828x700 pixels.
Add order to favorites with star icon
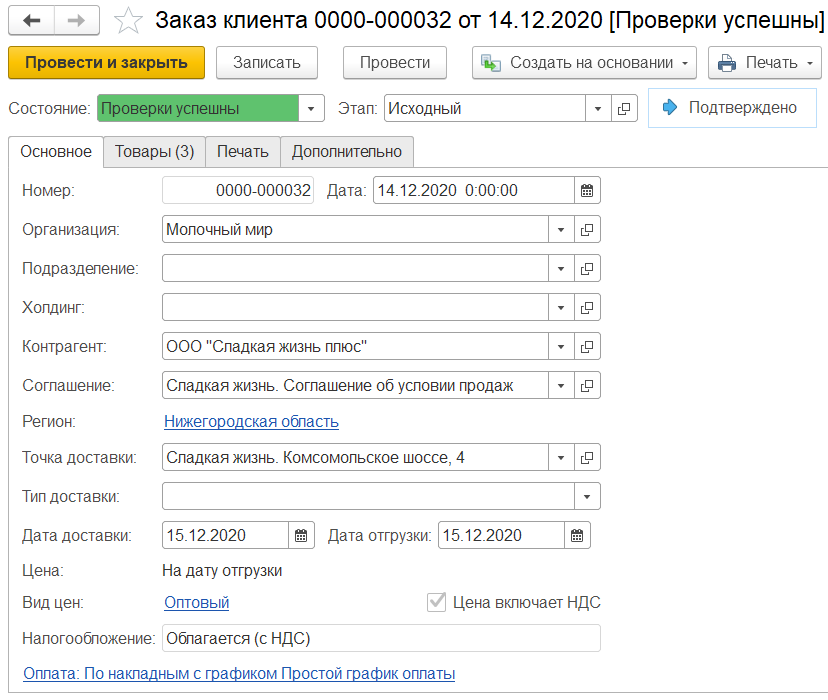coord(127,19)
